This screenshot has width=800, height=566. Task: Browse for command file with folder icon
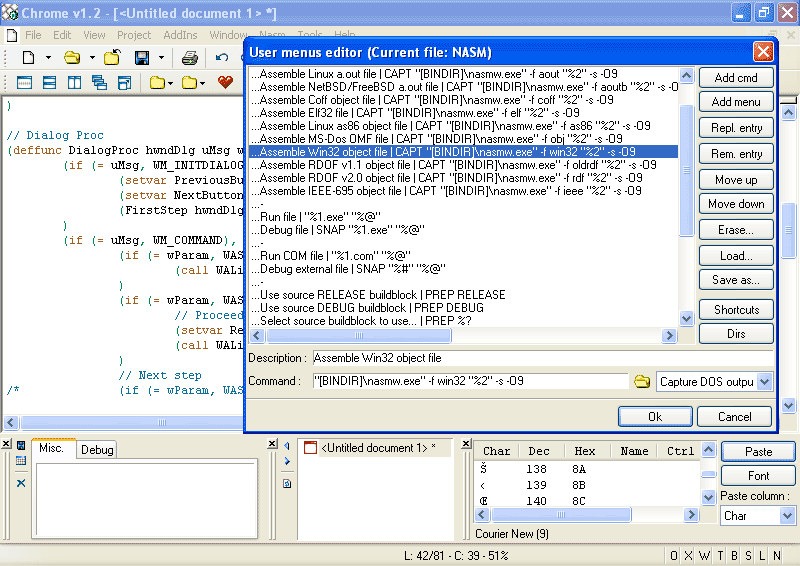point(642,381)
